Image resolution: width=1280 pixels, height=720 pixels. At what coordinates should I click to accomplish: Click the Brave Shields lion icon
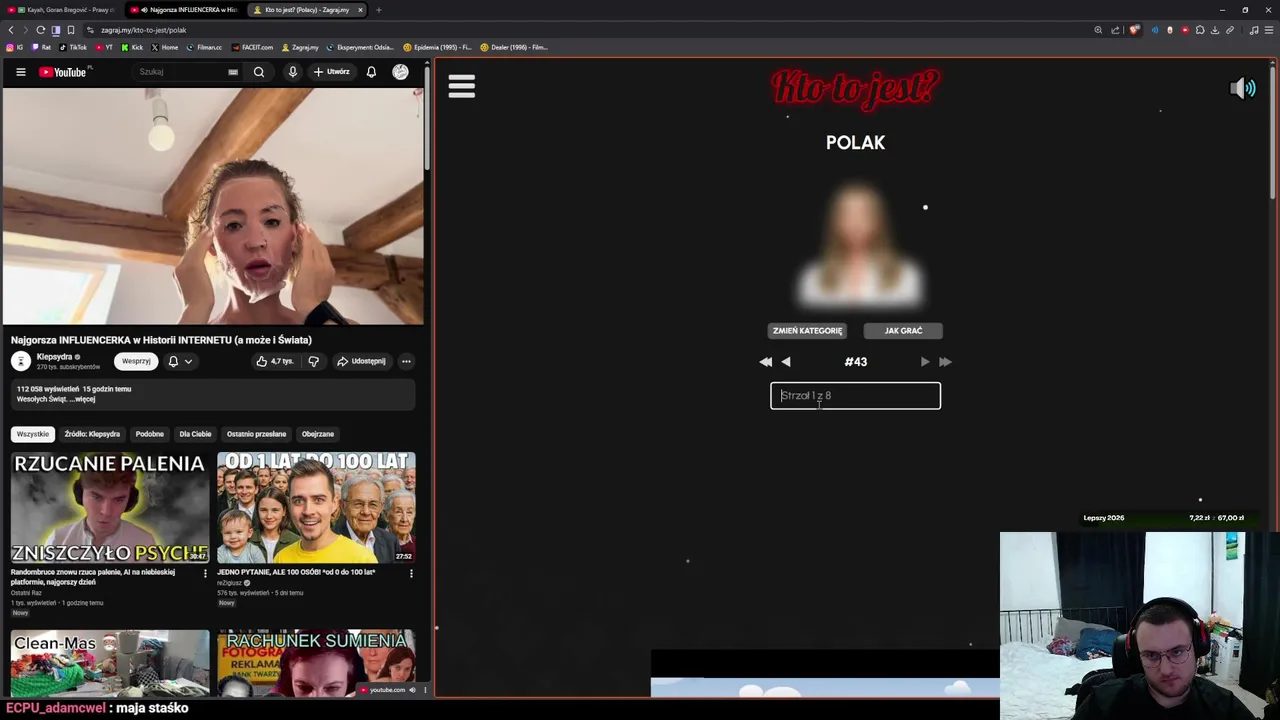coord(1134,30)
